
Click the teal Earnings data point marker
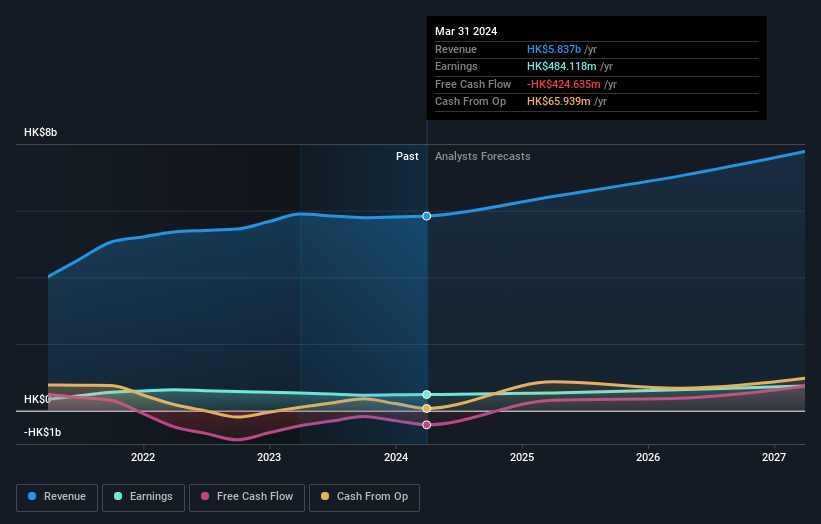[x=427, y=394]
